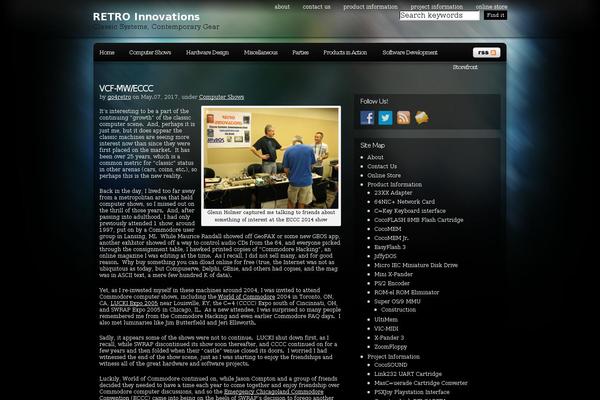This screenshot has width=600, height=400.
Task: Click the Find it search button
Action: tap(496, 15)
